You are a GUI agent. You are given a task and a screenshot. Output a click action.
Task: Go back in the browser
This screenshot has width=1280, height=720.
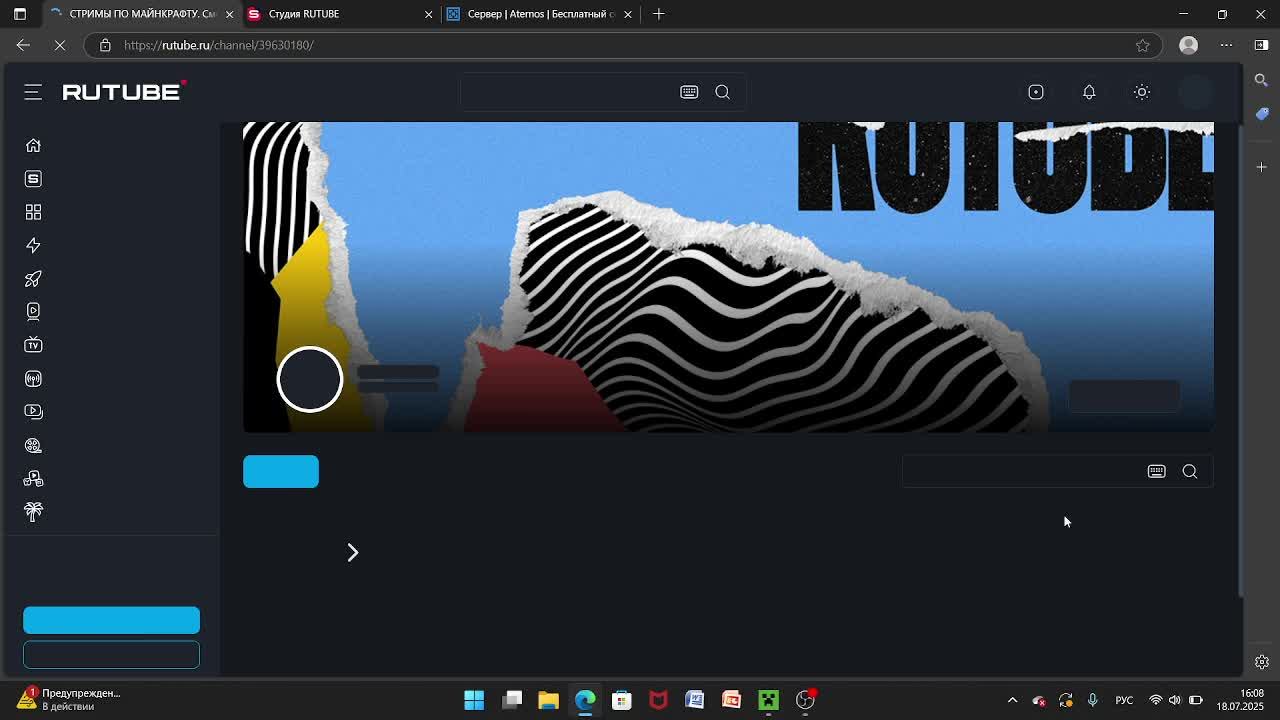point(23,45)
